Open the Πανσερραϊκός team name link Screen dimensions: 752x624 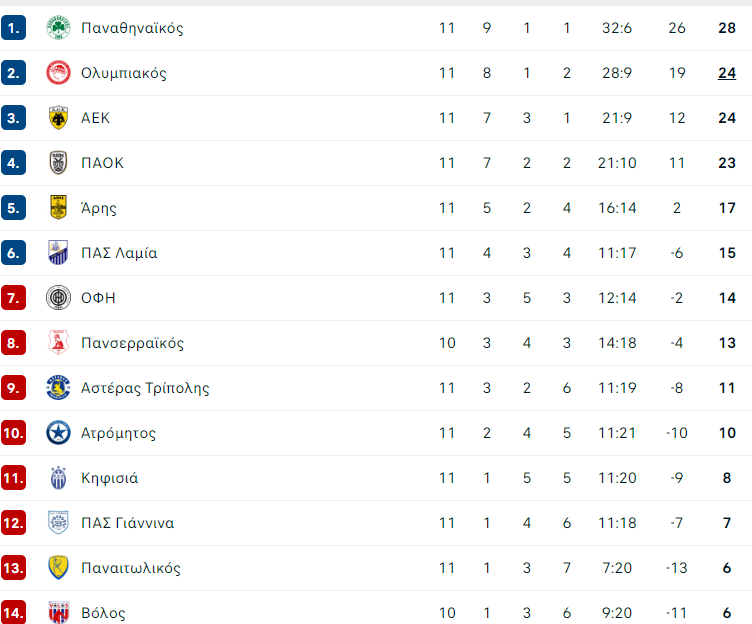(132, 343)
